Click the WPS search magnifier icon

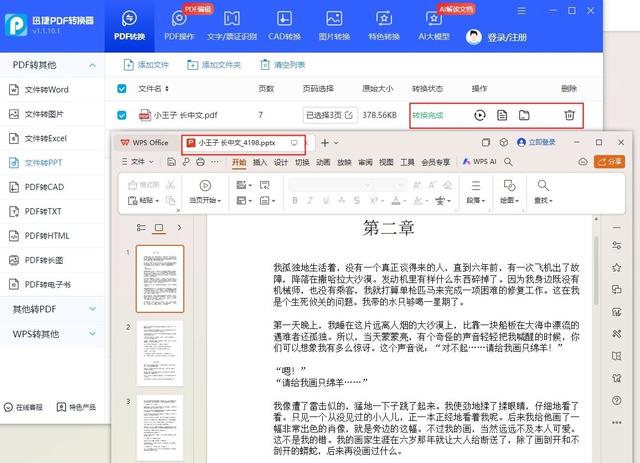point(508,162)
